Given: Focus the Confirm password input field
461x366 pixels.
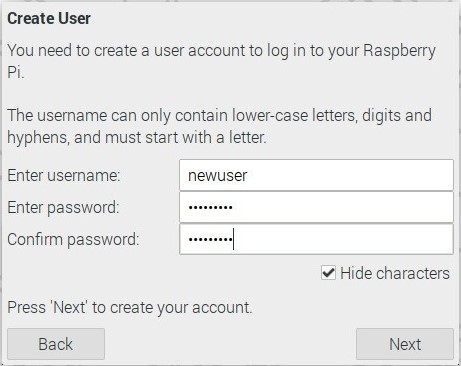Looking at the screenshot, I should (x=316, y=239).
